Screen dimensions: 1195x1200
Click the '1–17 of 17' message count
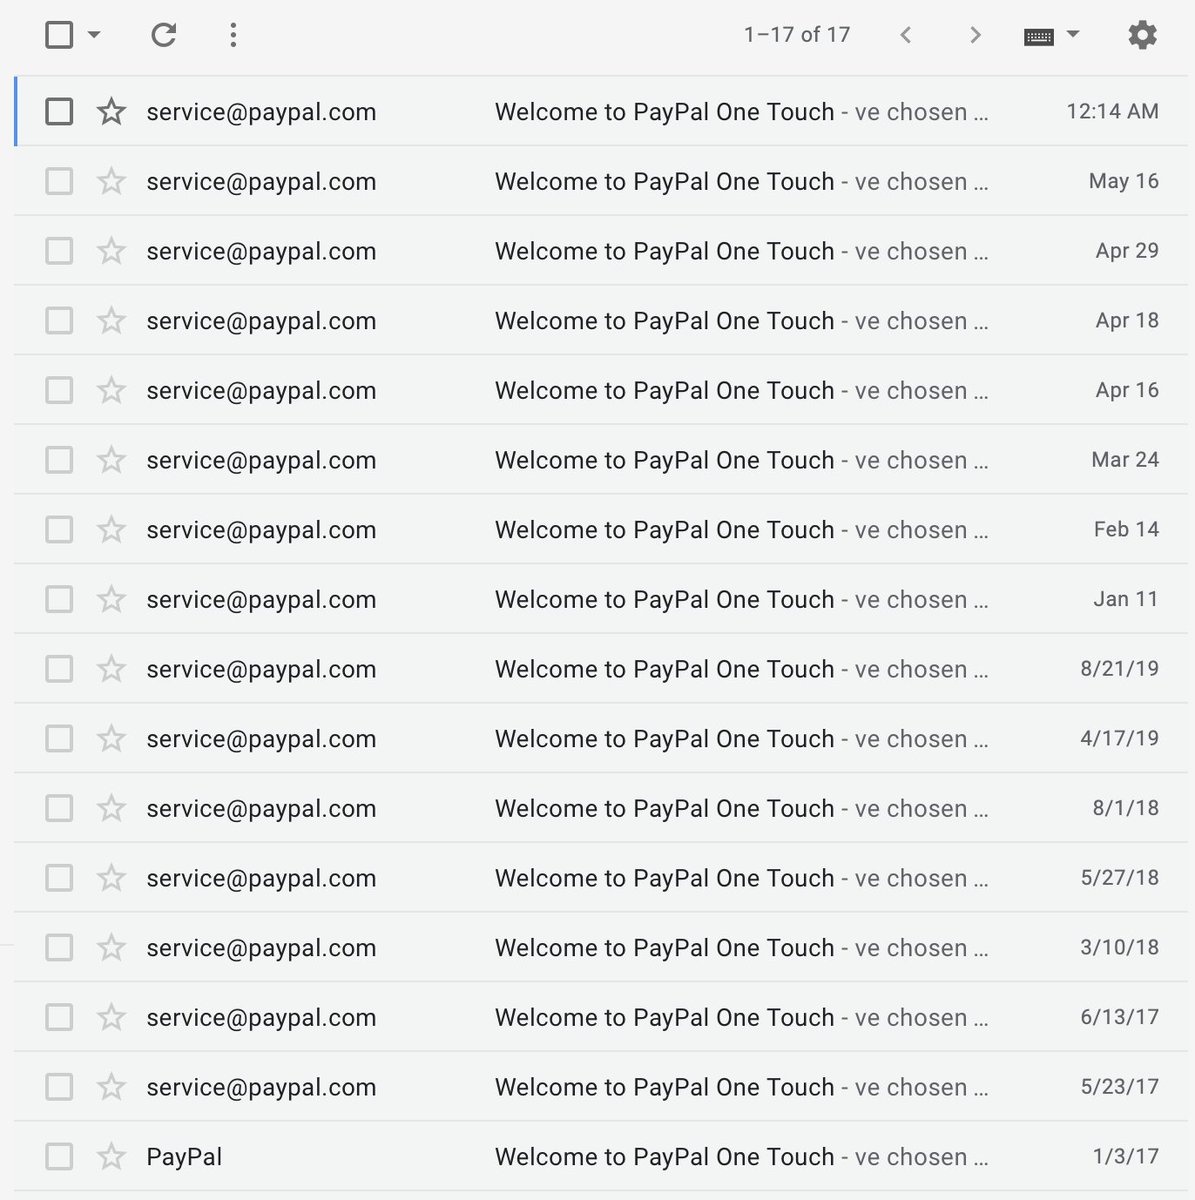[x=797, y=35]
